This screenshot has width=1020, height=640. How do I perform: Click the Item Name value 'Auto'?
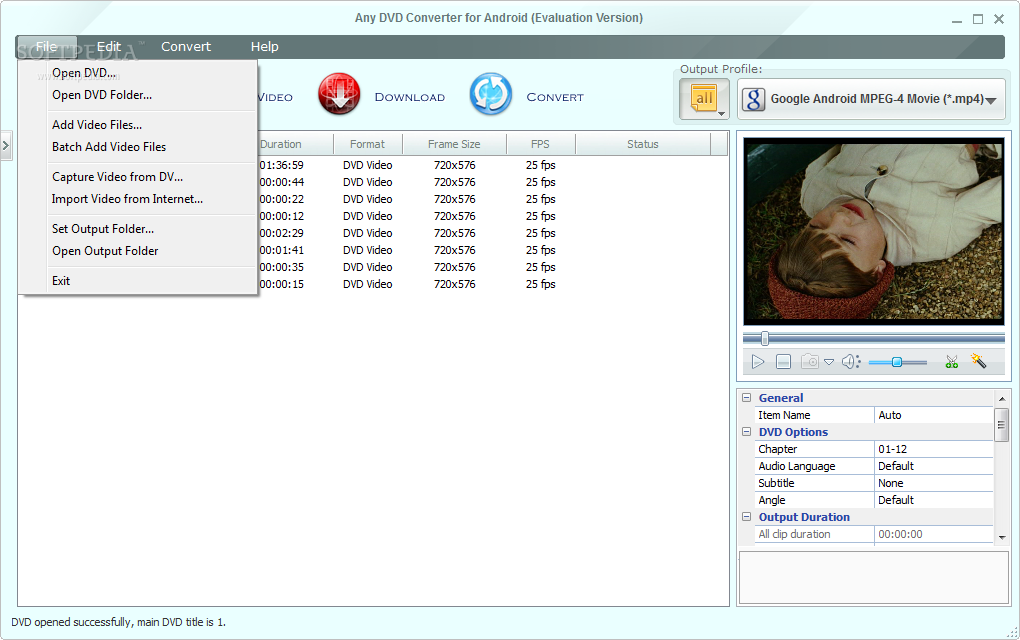(x=933, y=415)
